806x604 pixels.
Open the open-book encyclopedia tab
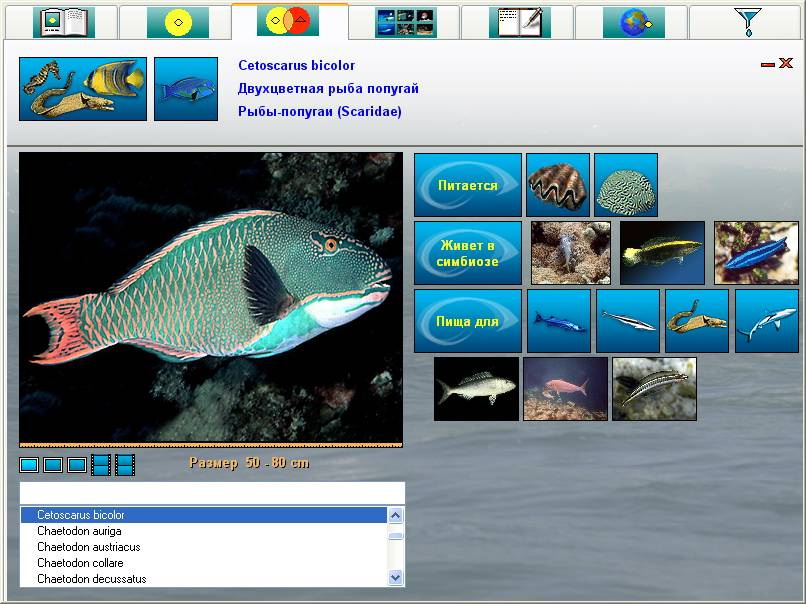pyautogui.click(x=64, y=23)
